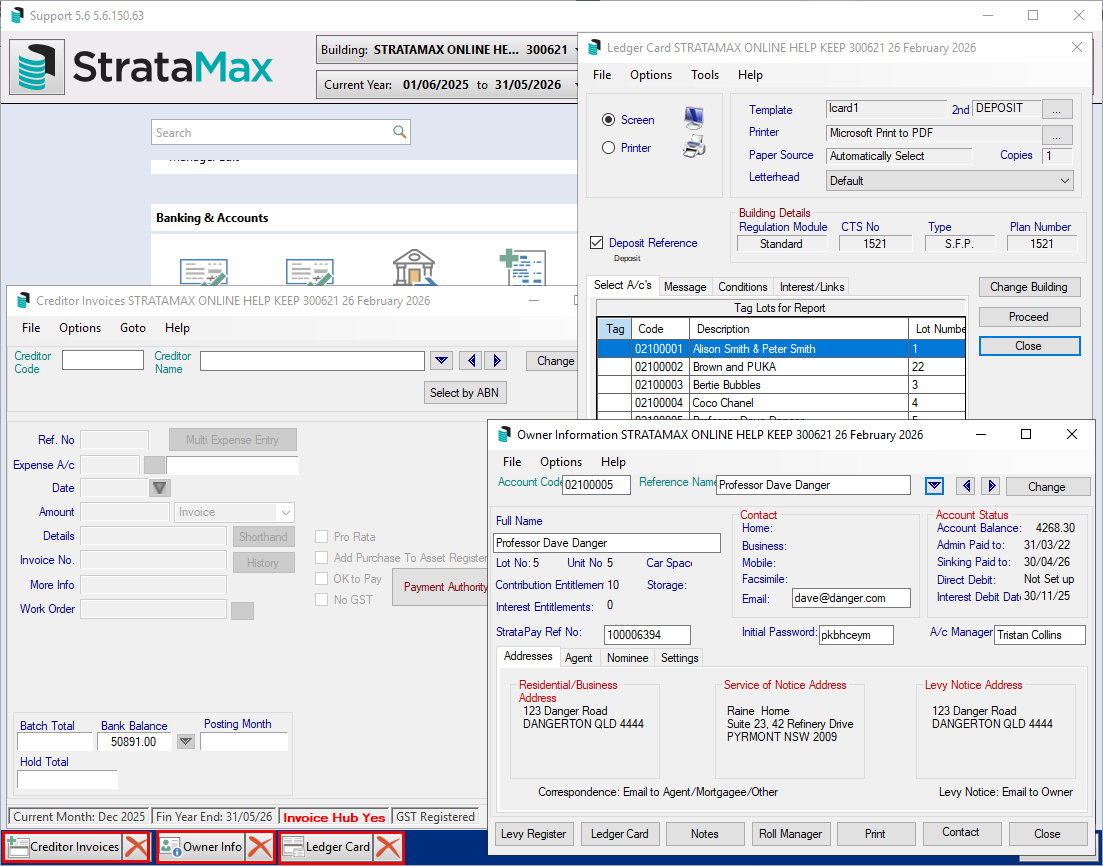Click the Creditor Code input field
This screenshot has height=866, width=1103.
tap(102, 360)
